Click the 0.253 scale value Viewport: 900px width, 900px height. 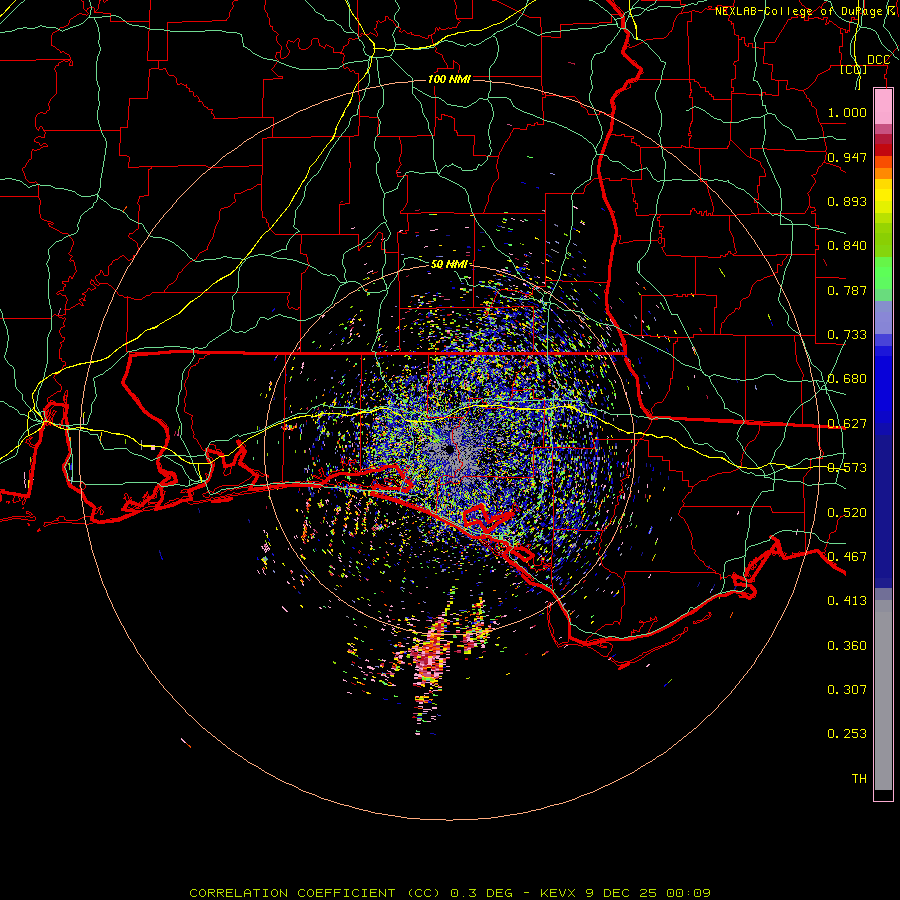point(847,734)
